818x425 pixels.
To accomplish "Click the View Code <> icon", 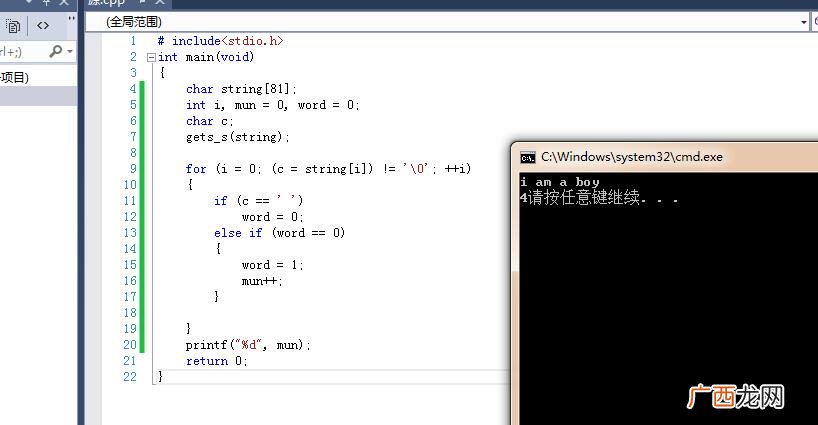I will click(x=43, y=25).
